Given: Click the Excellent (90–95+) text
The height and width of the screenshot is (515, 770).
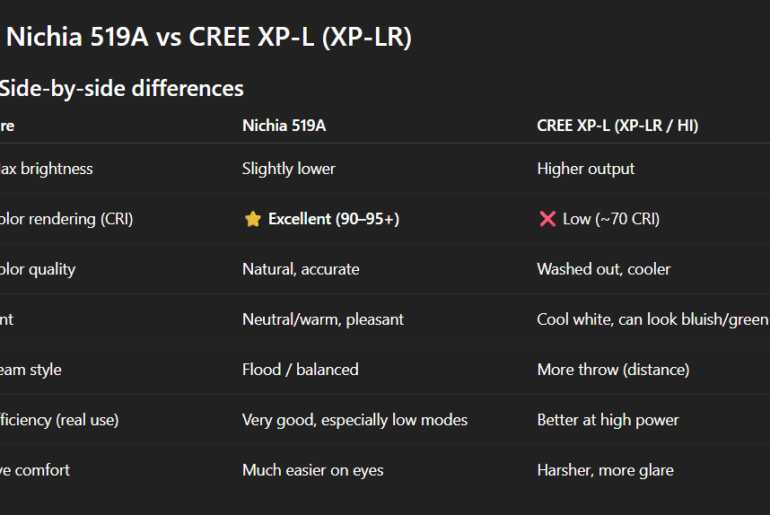Looking at the screenshot, I should [333, 219].
